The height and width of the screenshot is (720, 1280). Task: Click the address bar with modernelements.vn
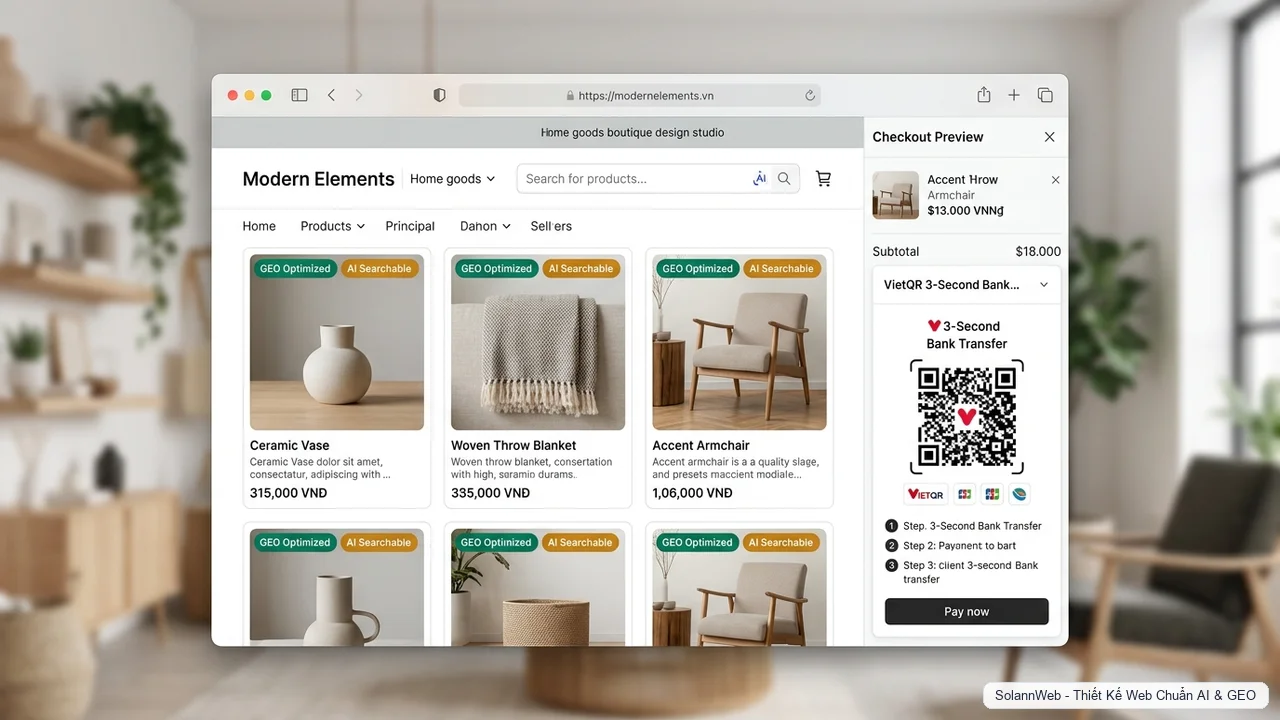640,96
